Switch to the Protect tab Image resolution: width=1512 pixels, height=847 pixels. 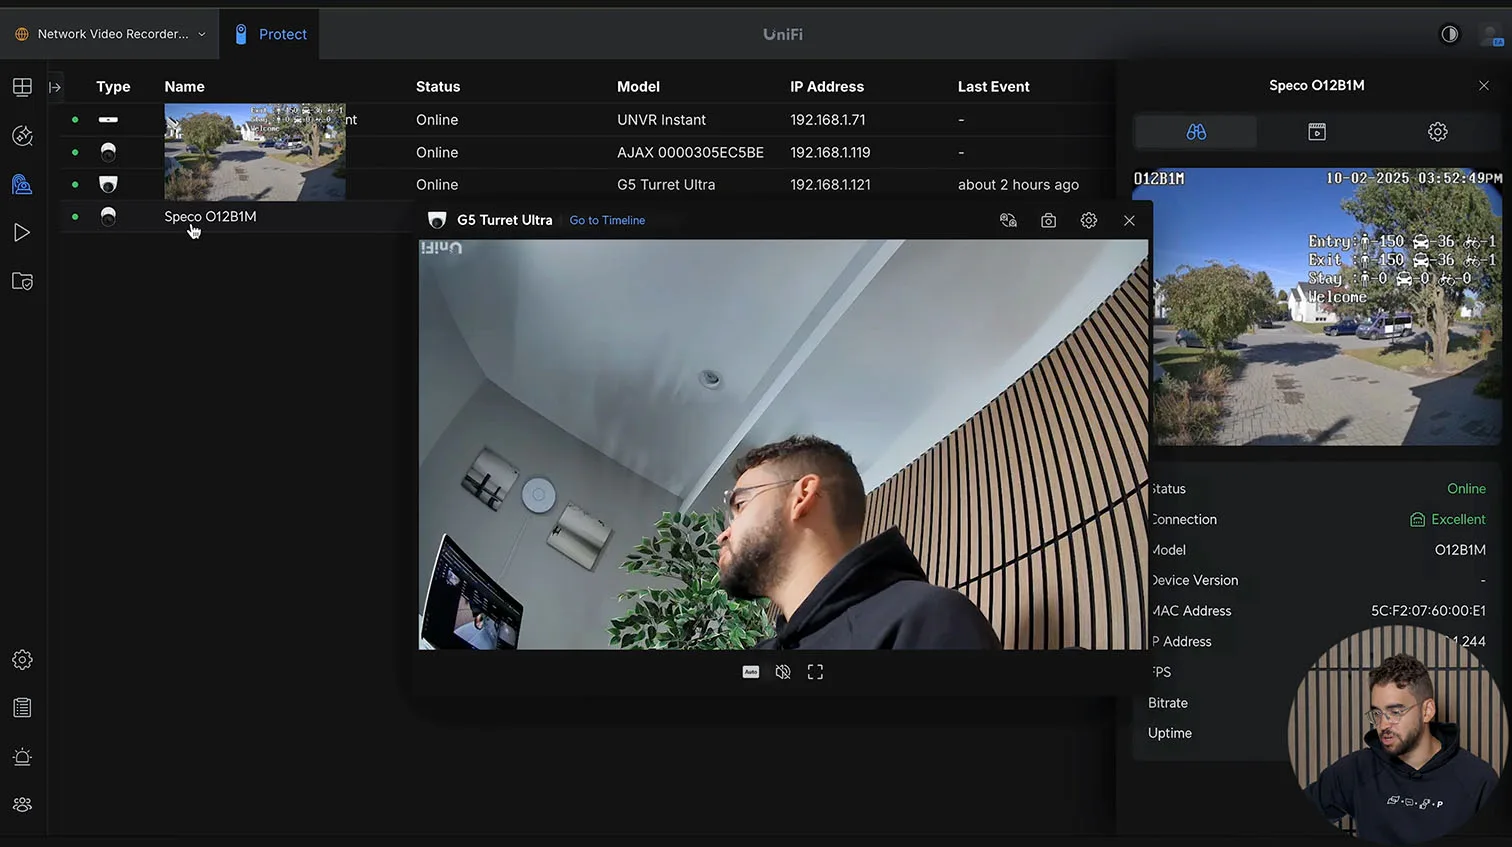pyautogui.click(x=271, y=34)
